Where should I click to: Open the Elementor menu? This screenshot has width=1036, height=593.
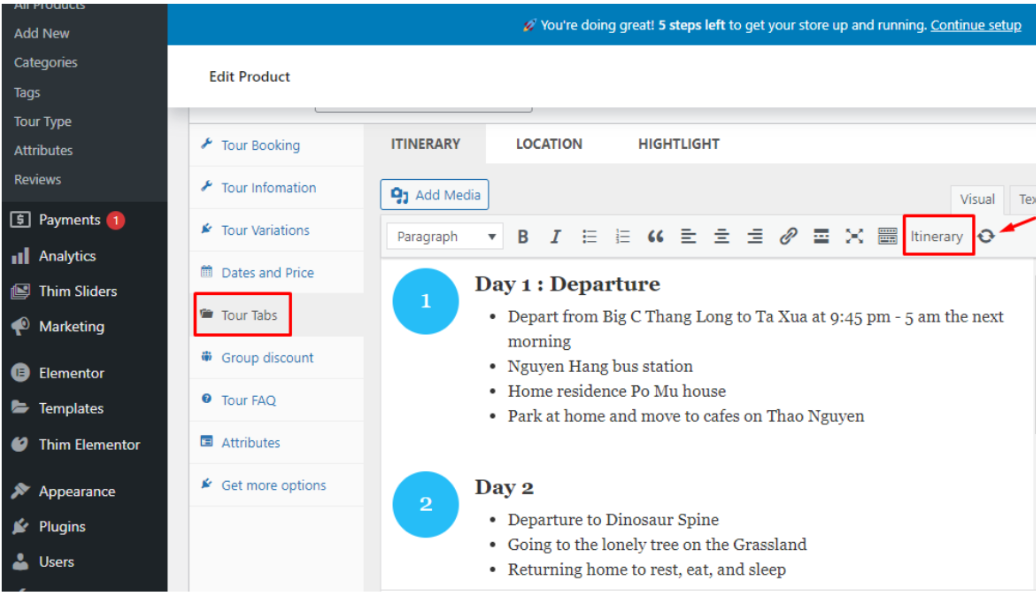tap(71, 373)
